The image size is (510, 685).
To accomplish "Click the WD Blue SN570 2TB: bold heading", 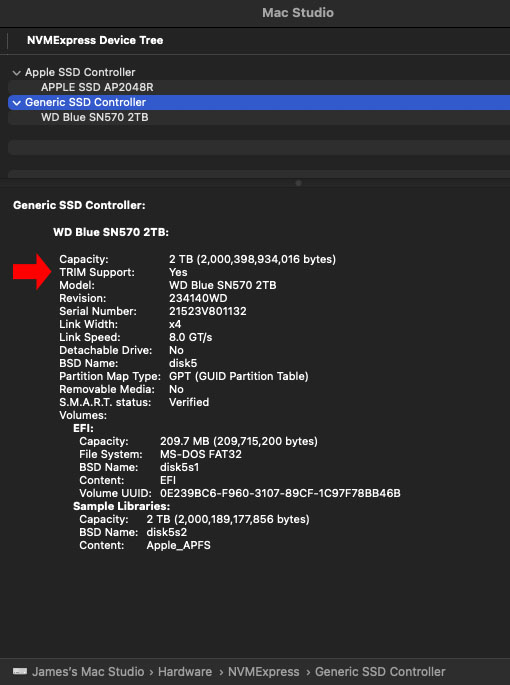I will click(111, 232).
